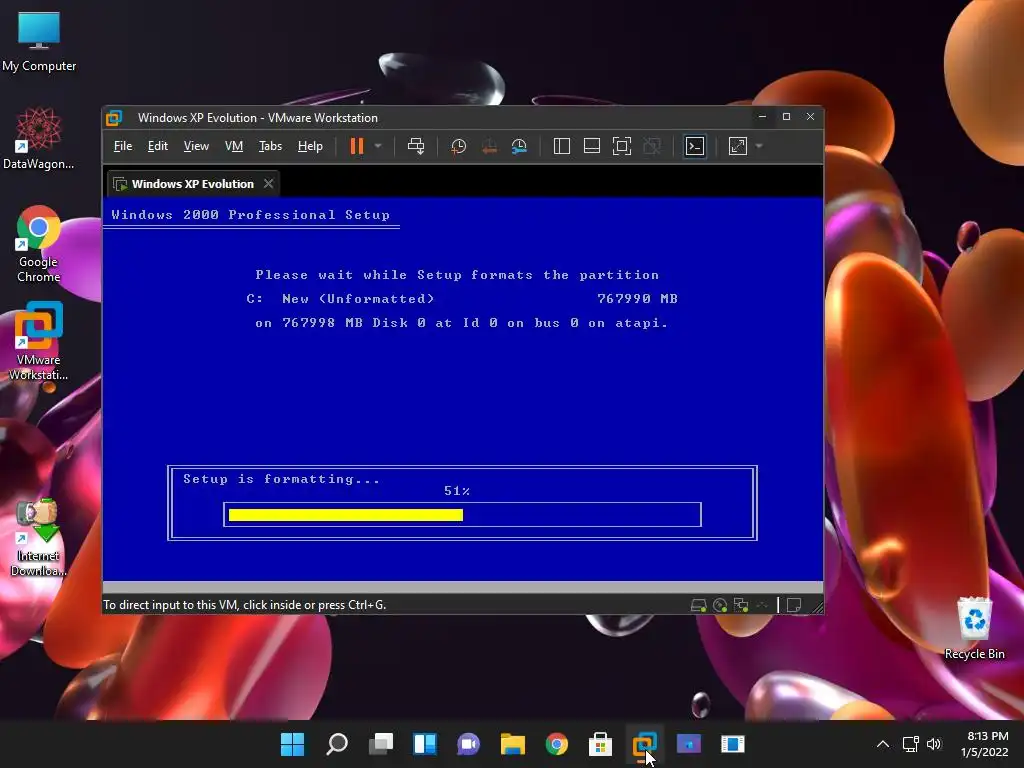Image resolution: width=1024 pixels, height=768 pixels.
Task: Click the CD/DVD drive status bar icon
Action: (x=720, y=605)
